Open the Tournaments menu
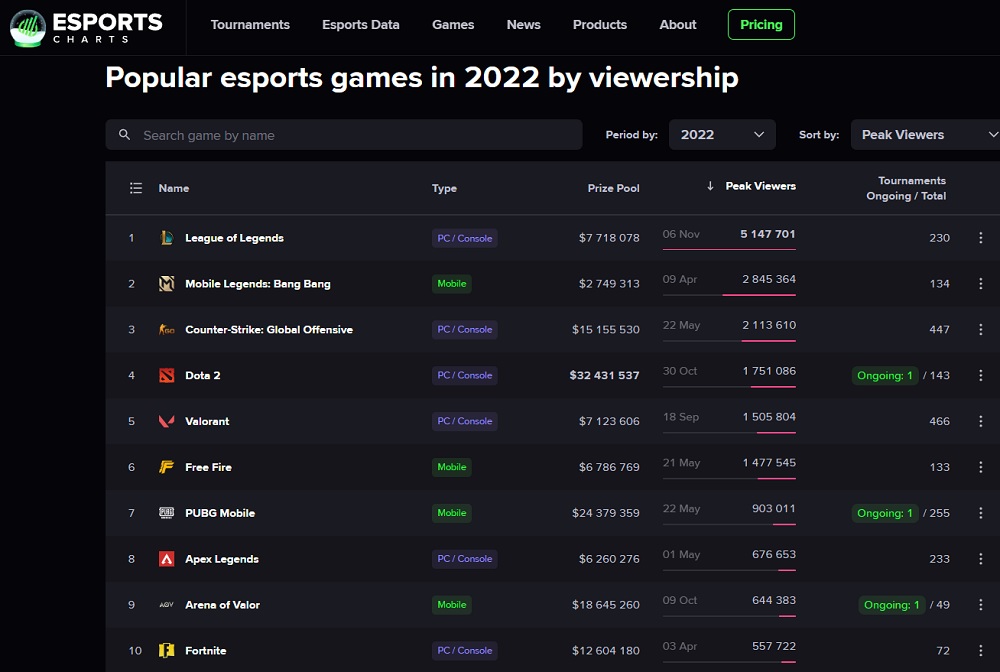This screenshot has height=672, width=1000. click(250, 25)
